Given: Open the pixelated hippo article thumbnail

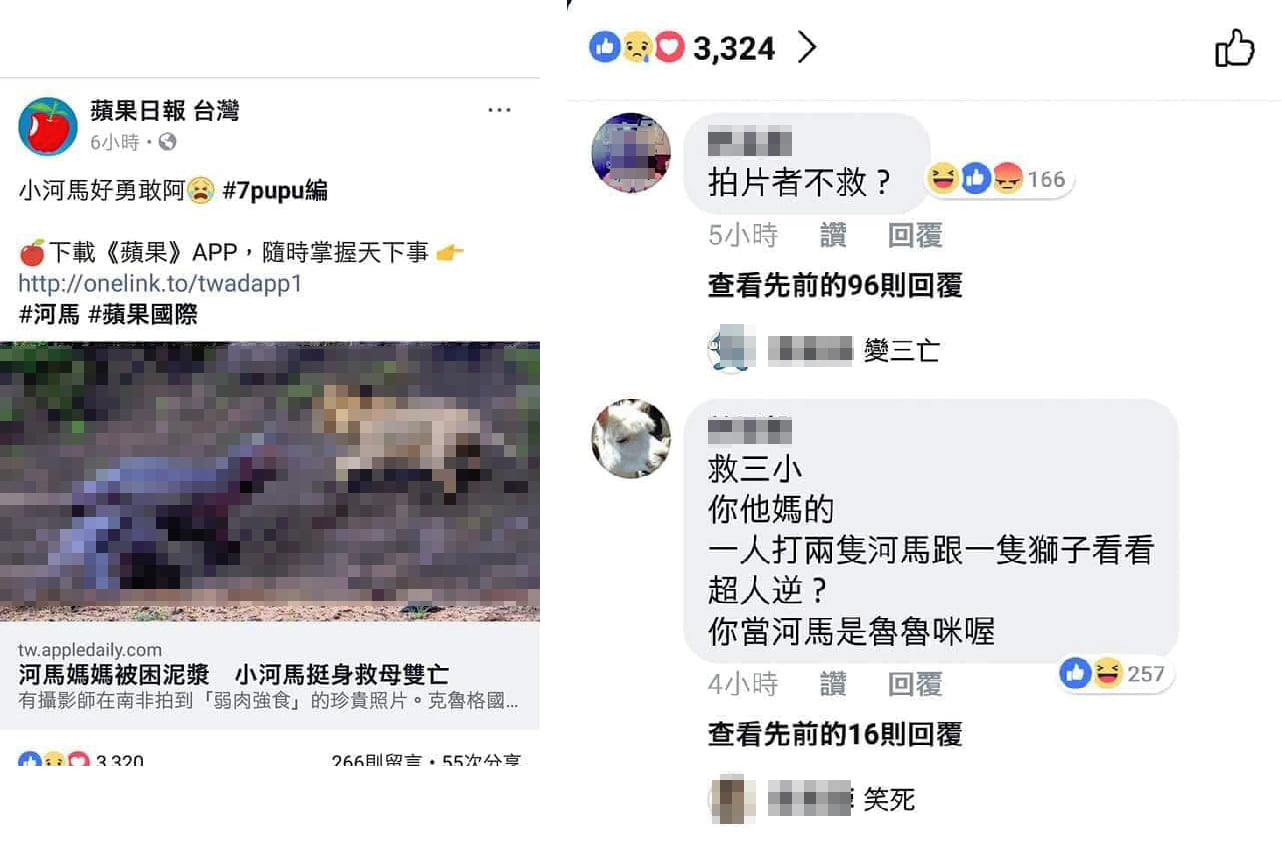Looking at the screenshot, I should 270,482.
